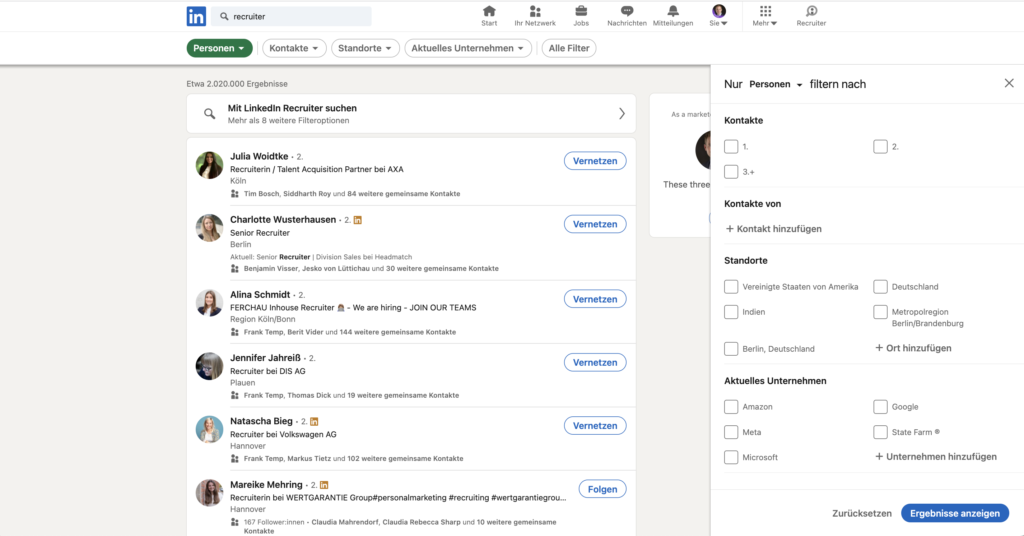Open Nachrichten messages icon

point(627,12)
